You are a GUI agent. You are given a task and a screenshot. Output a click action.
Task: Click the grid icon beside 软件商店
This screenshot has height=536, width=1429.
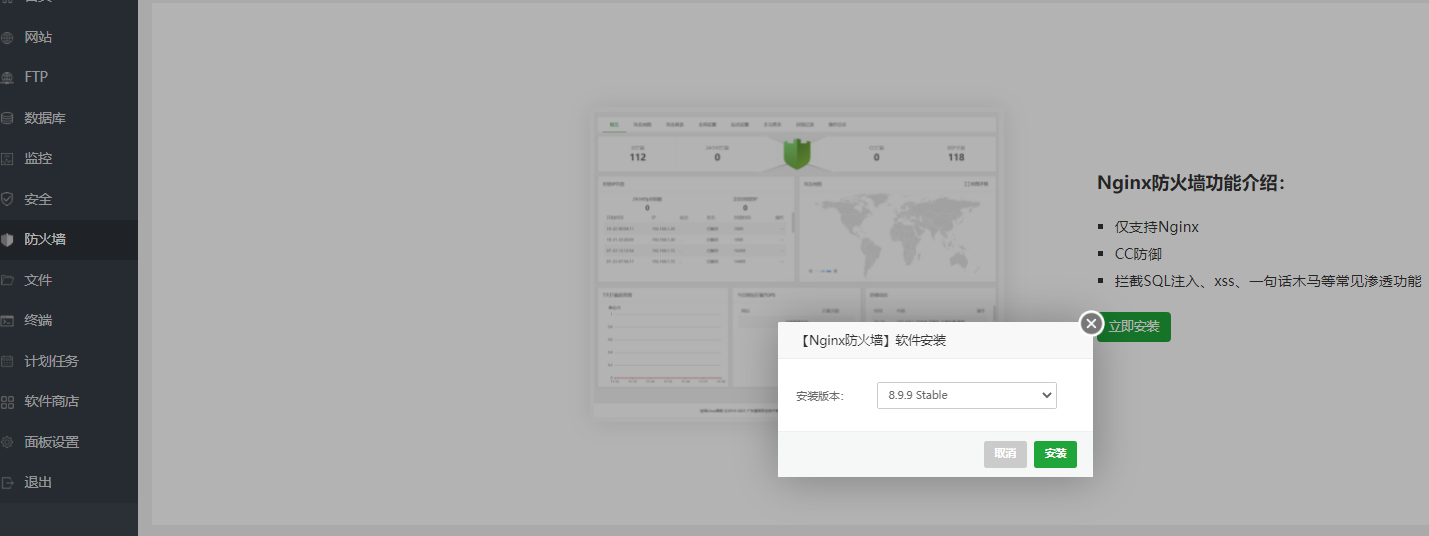coord(7,401)
